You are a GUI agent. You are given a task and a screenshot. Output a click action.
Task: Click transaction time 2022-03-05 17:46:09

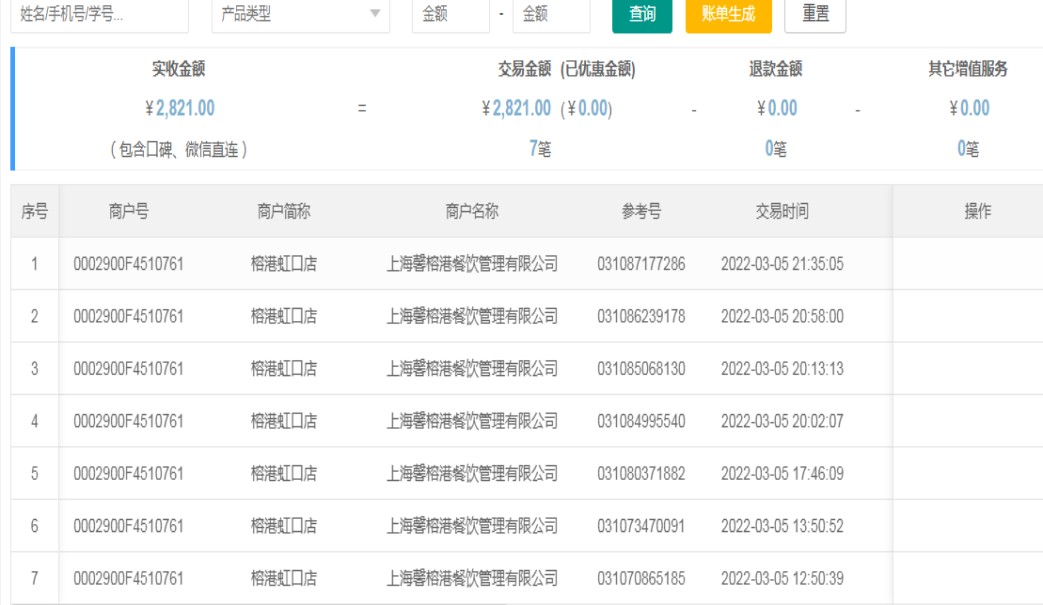pos(782,473)
